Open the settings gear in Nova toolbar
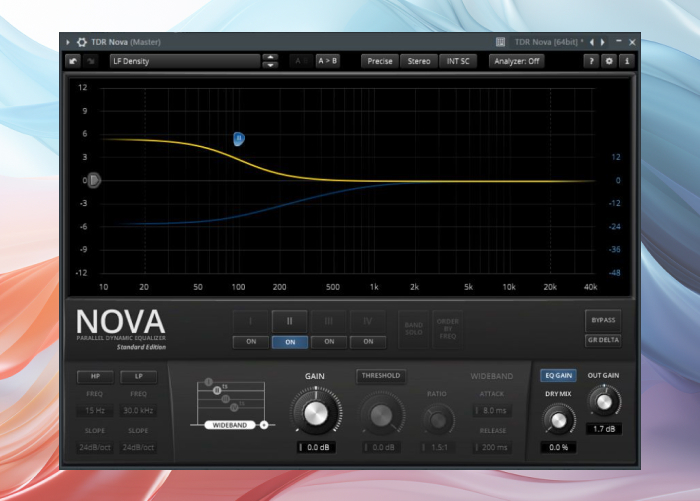The width and height of the screenshot is (700, 501). [609, 61]
